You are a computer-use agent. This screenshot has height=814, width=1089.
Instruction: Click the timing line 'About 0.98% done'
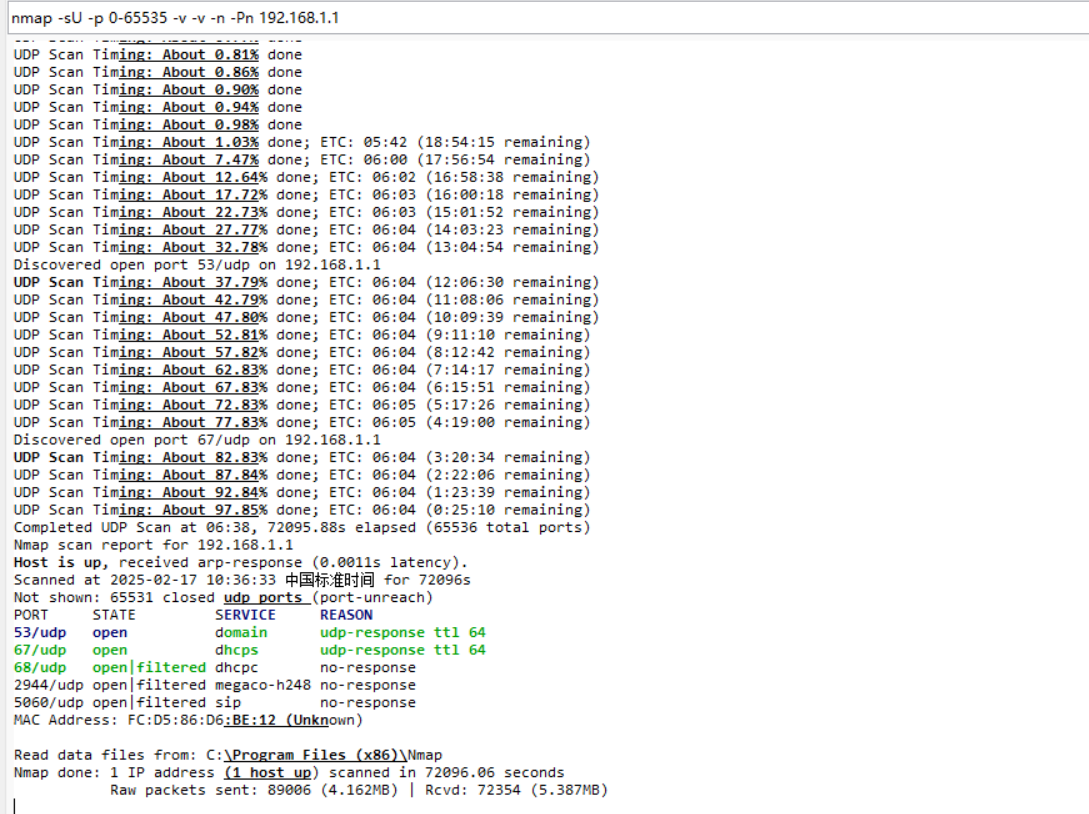tap(158, 124)
